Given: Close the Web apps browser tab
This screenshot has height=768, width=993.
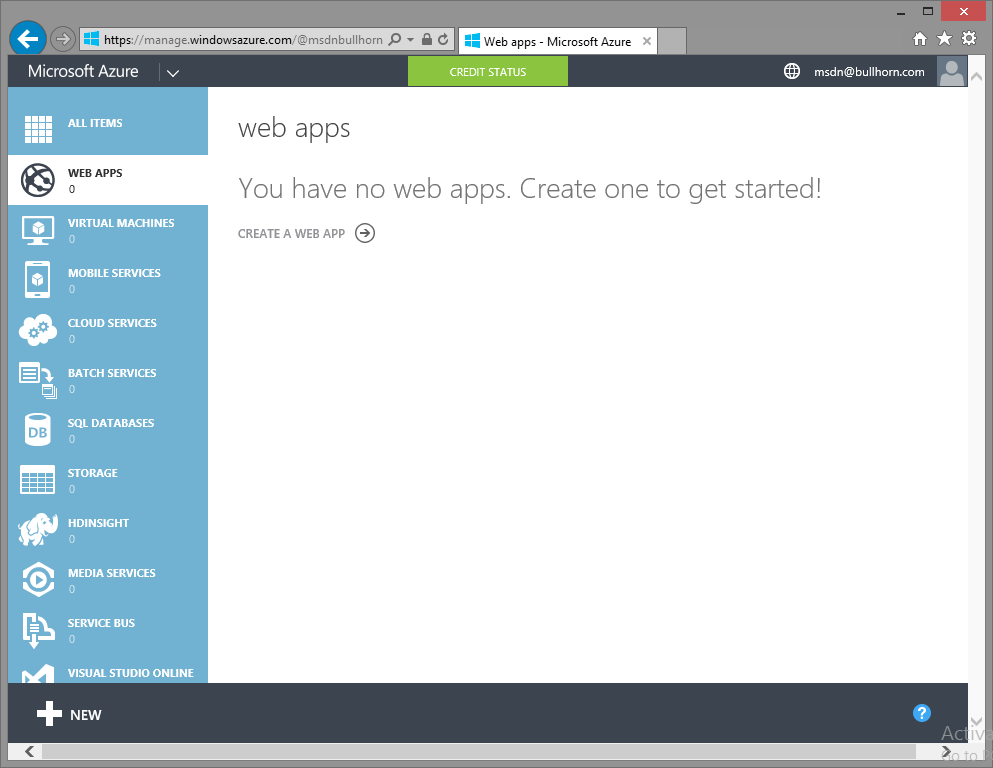Looking at the screenshot, I should 647,41.
